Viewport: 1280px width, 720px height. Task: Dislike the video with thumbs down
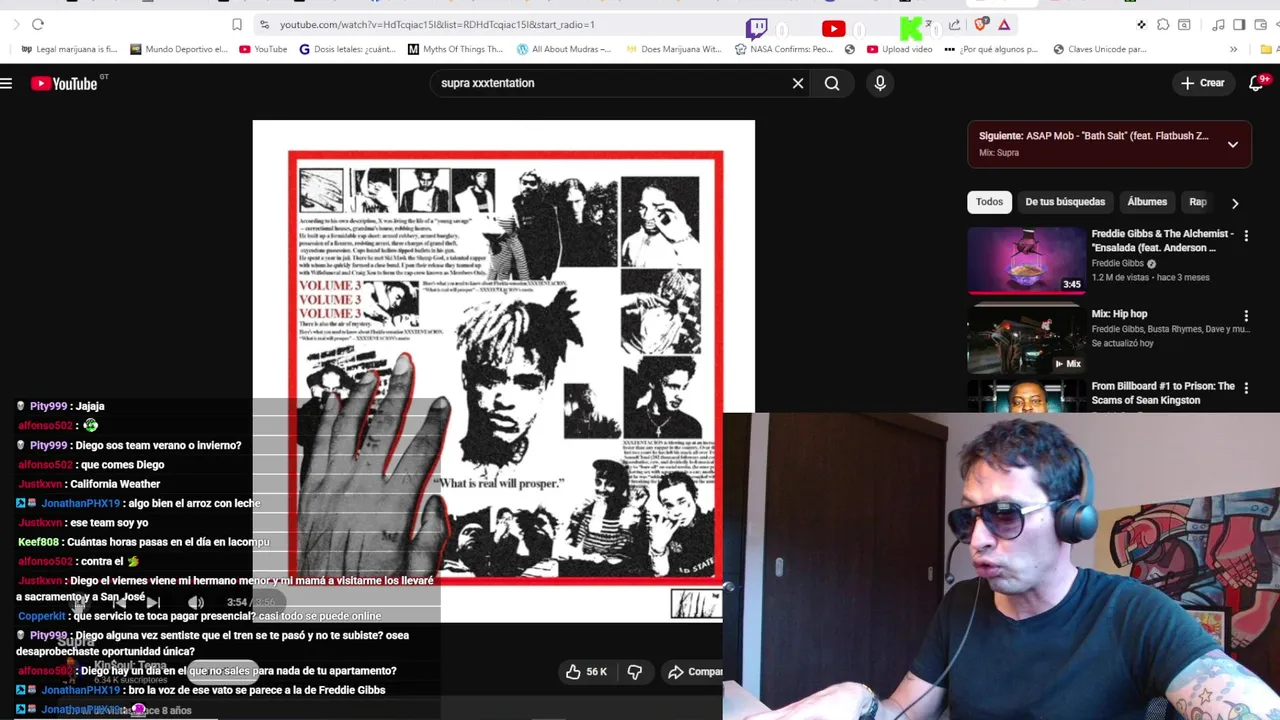pyautogui.click(x=634, y=672)
